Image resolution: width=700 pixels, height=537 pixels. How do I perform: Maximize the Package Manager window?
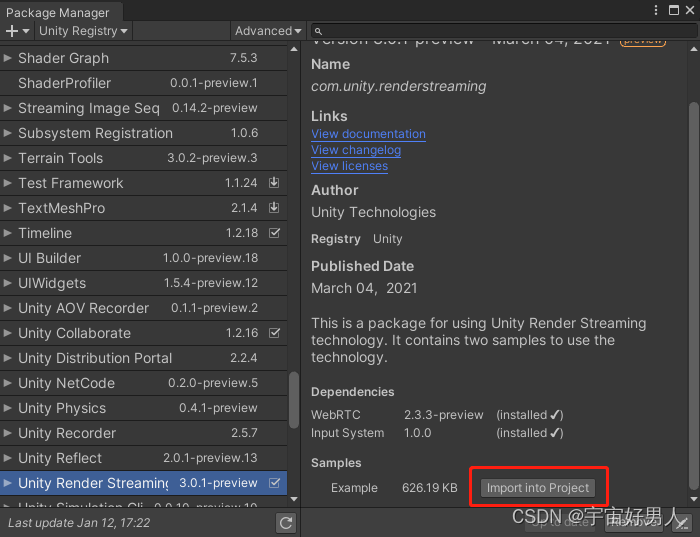coord(674,10)
